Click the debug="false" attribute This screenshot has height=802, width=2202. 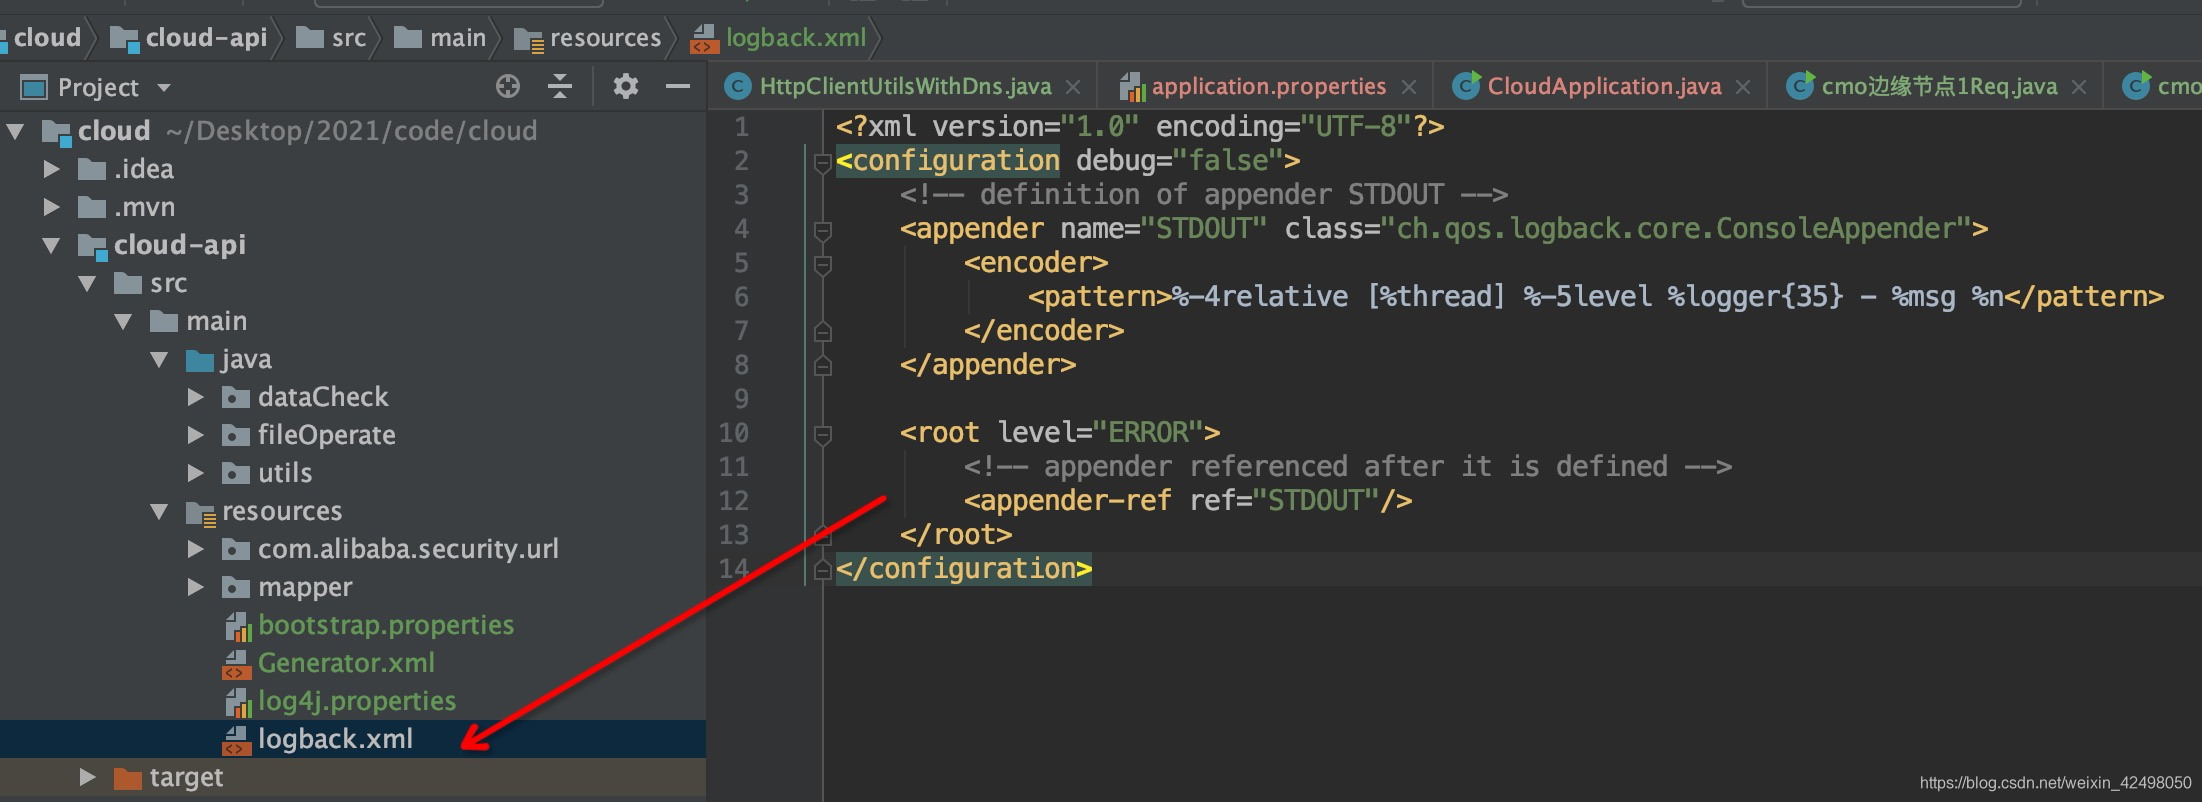tap(1178, 161)
